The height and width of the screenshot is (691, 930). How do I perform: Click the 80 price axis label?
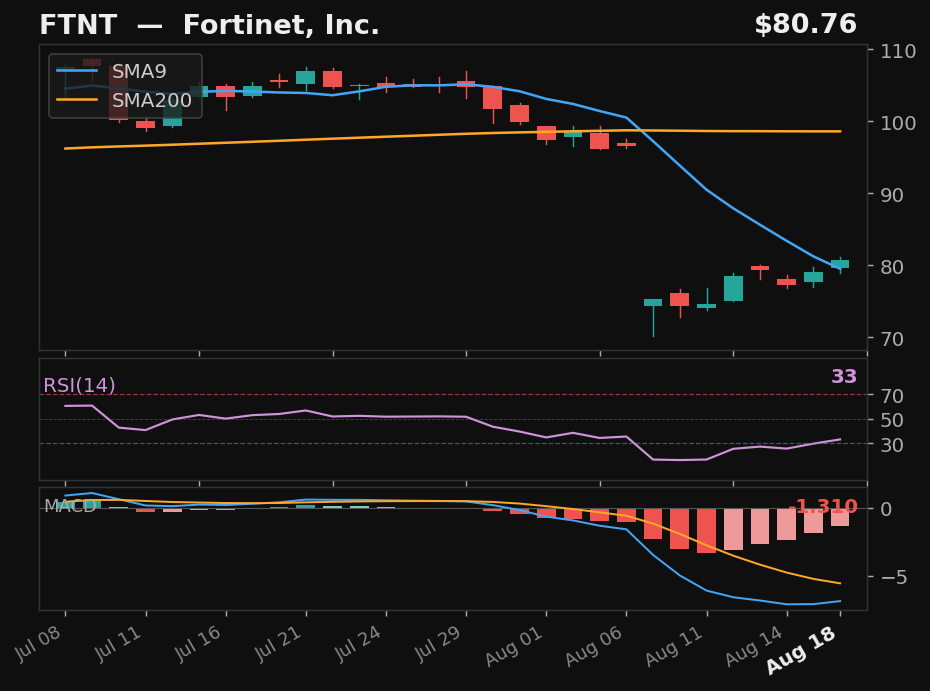point(892,267)
